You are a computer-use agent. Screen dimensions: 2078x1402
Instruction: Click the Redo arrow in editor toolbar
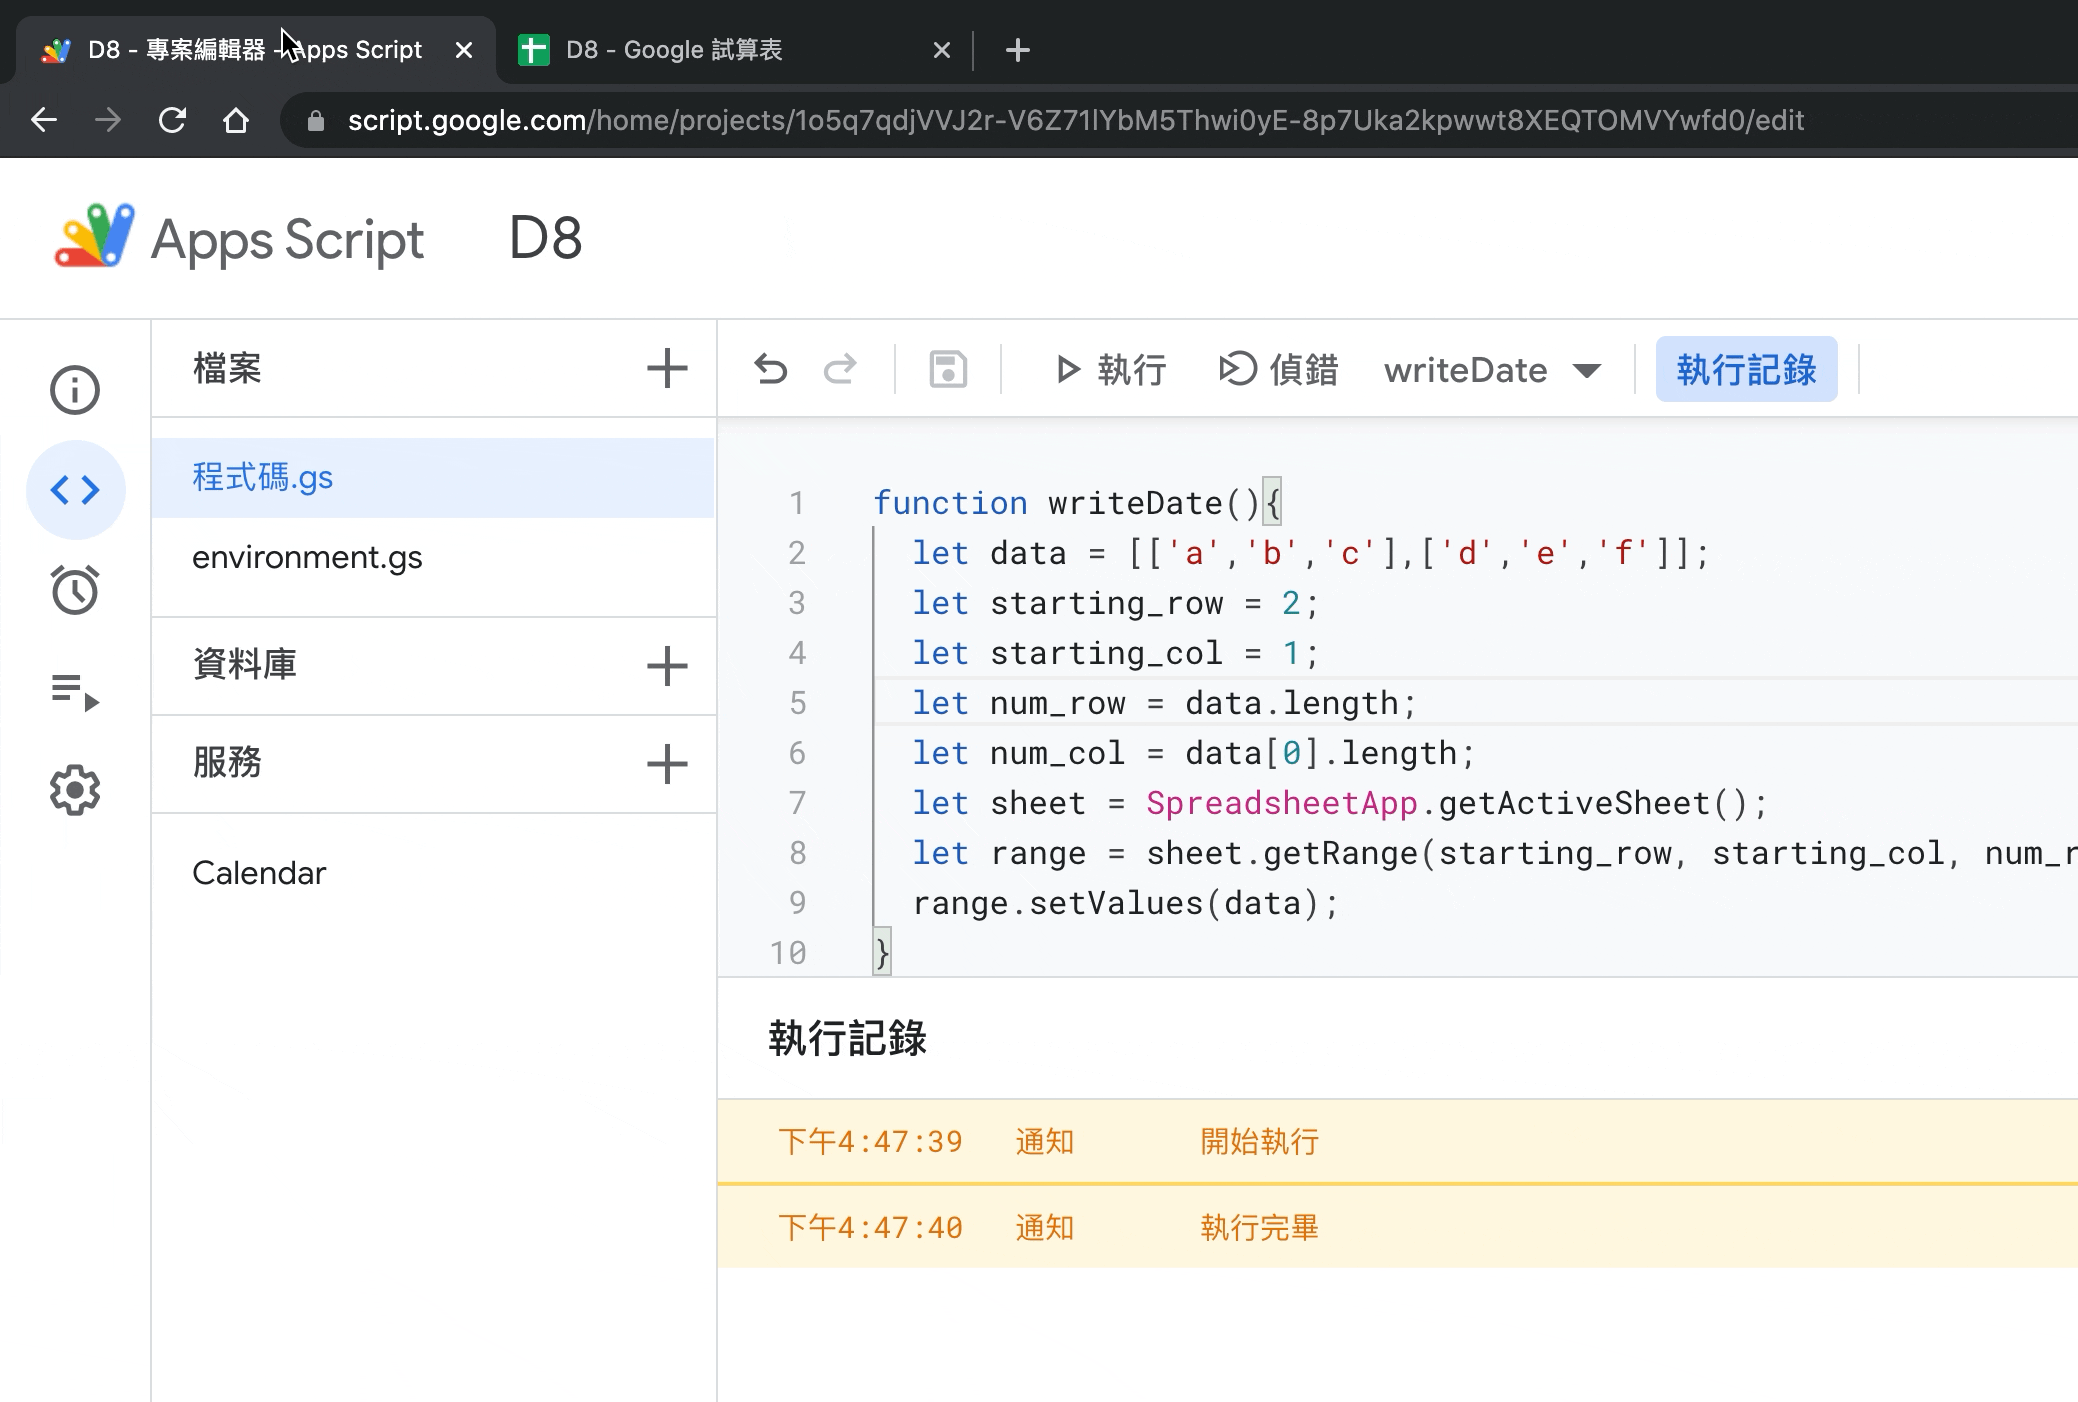[x=840, y=369]
